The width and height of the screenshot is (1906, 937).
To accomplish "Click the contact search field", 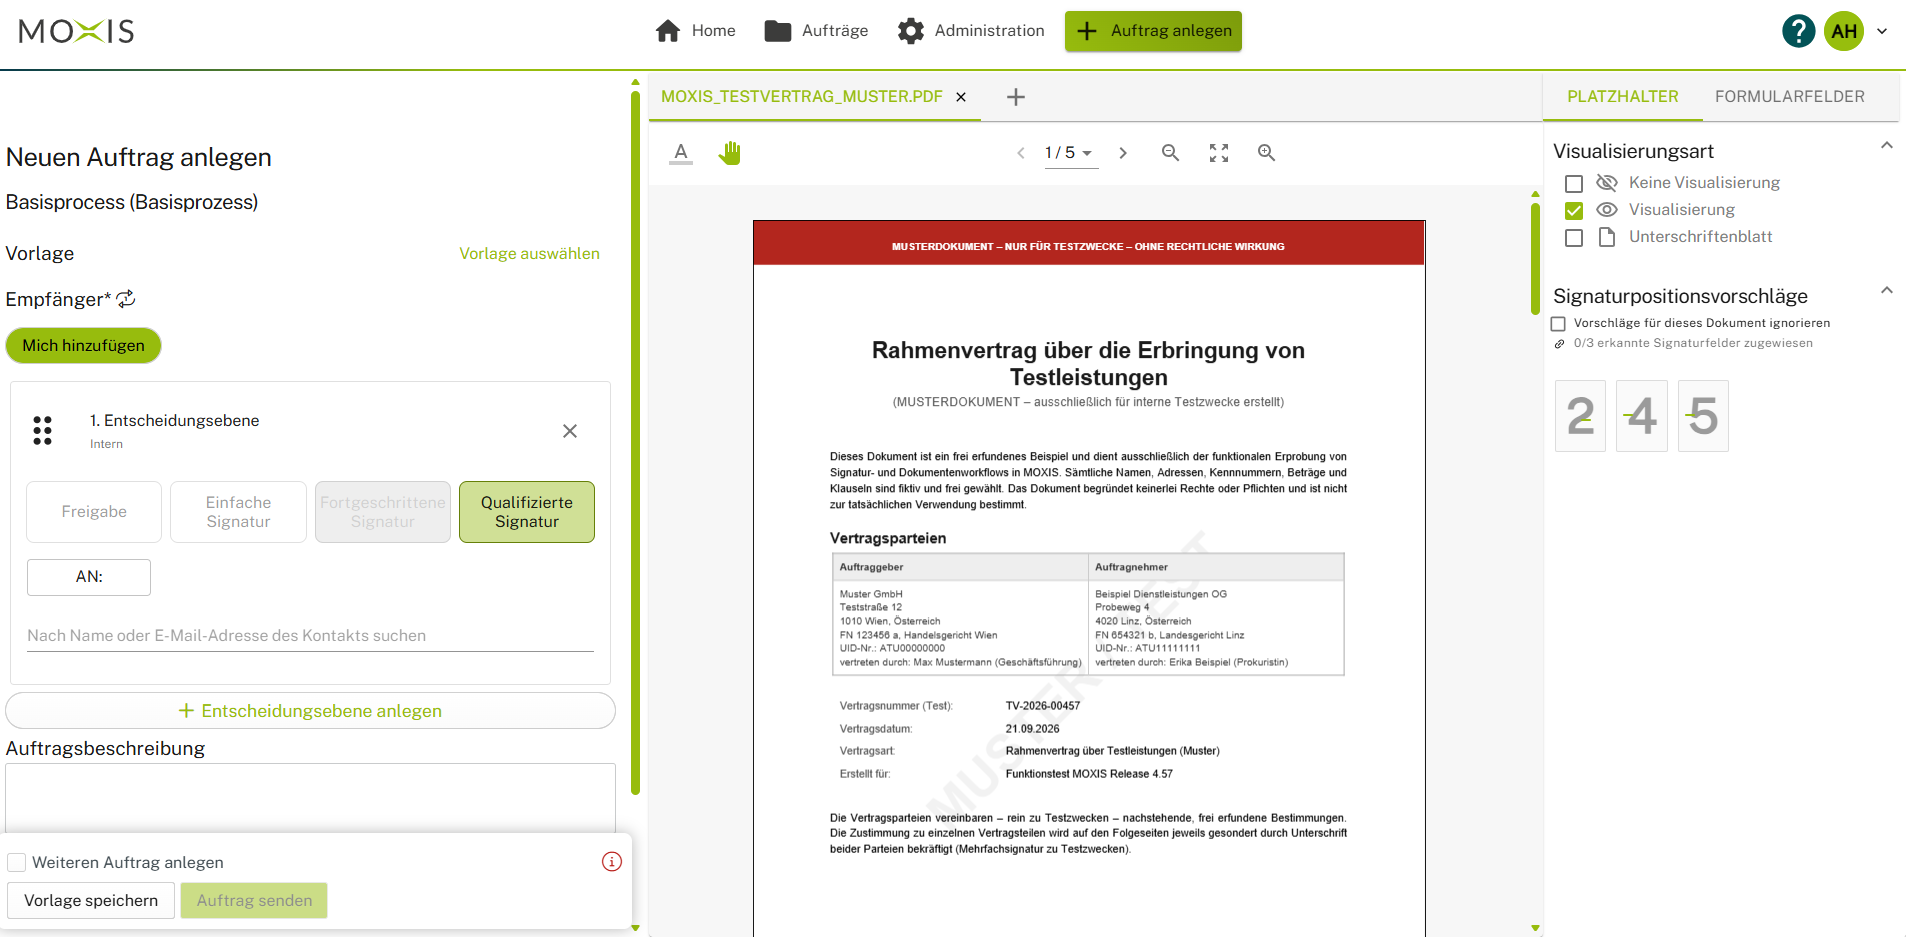I will 310,636.
